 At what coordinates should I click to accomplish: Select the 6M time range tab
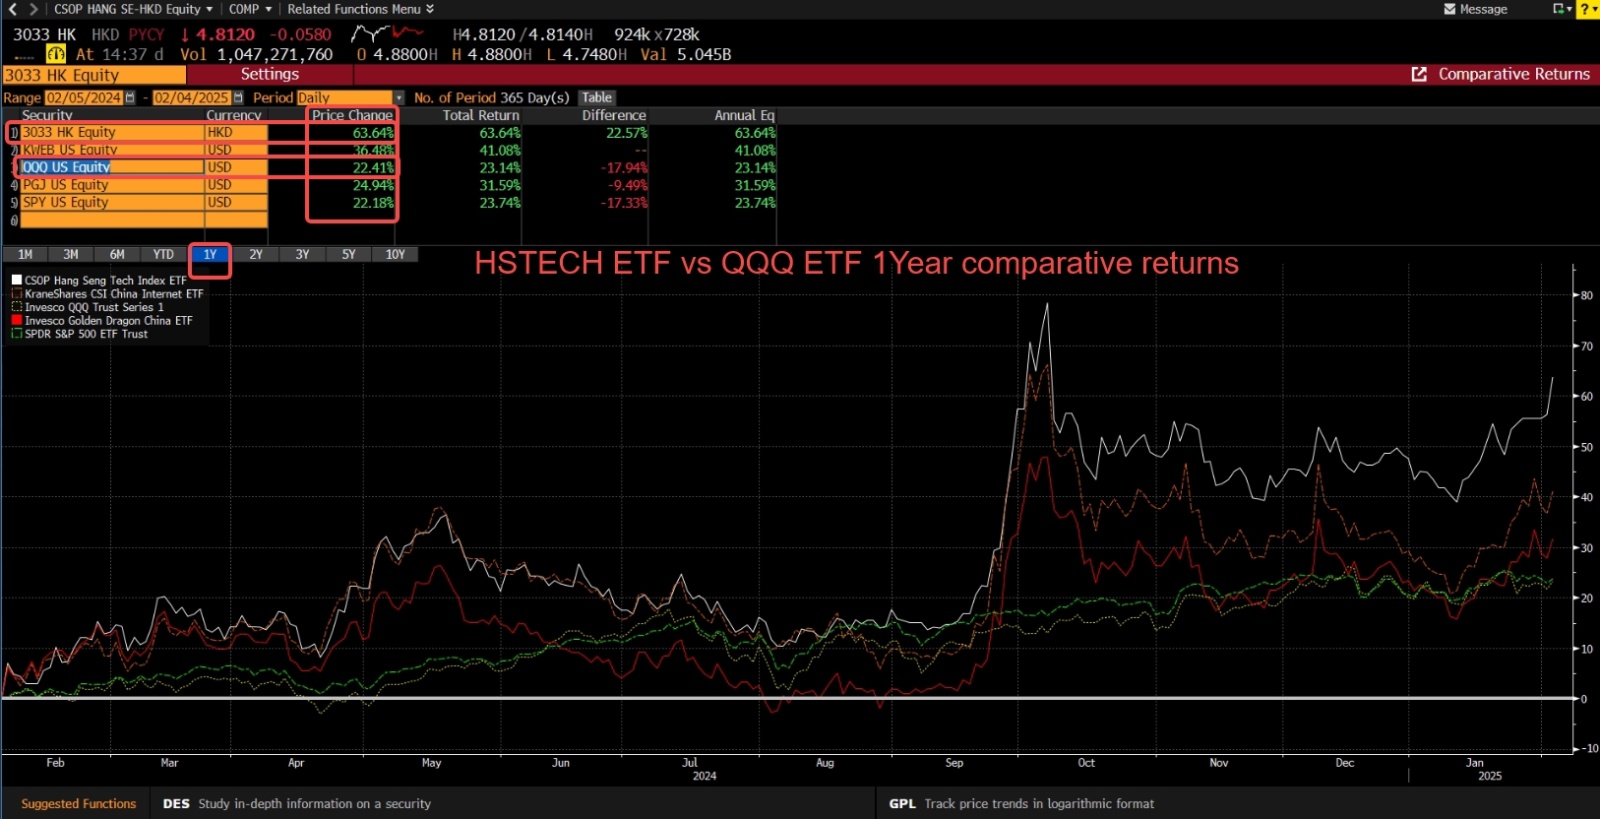[x=117, y=255]
